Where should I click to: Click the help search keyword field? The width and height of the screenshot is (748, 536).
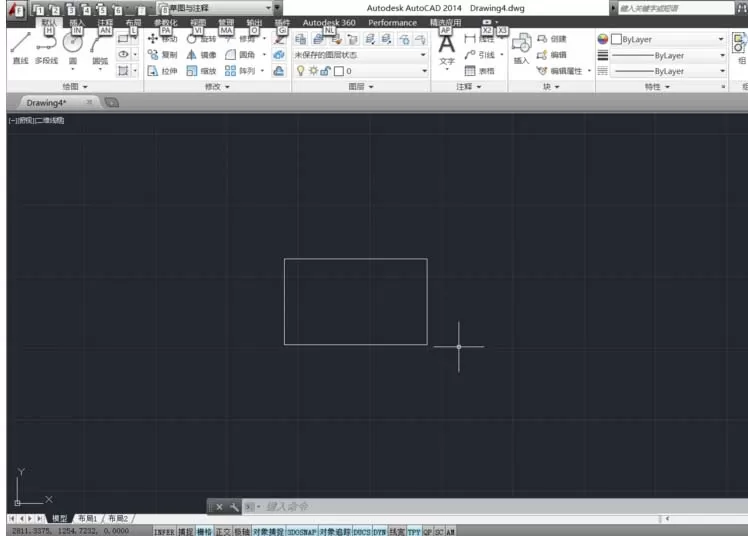(x=675, y=8)
